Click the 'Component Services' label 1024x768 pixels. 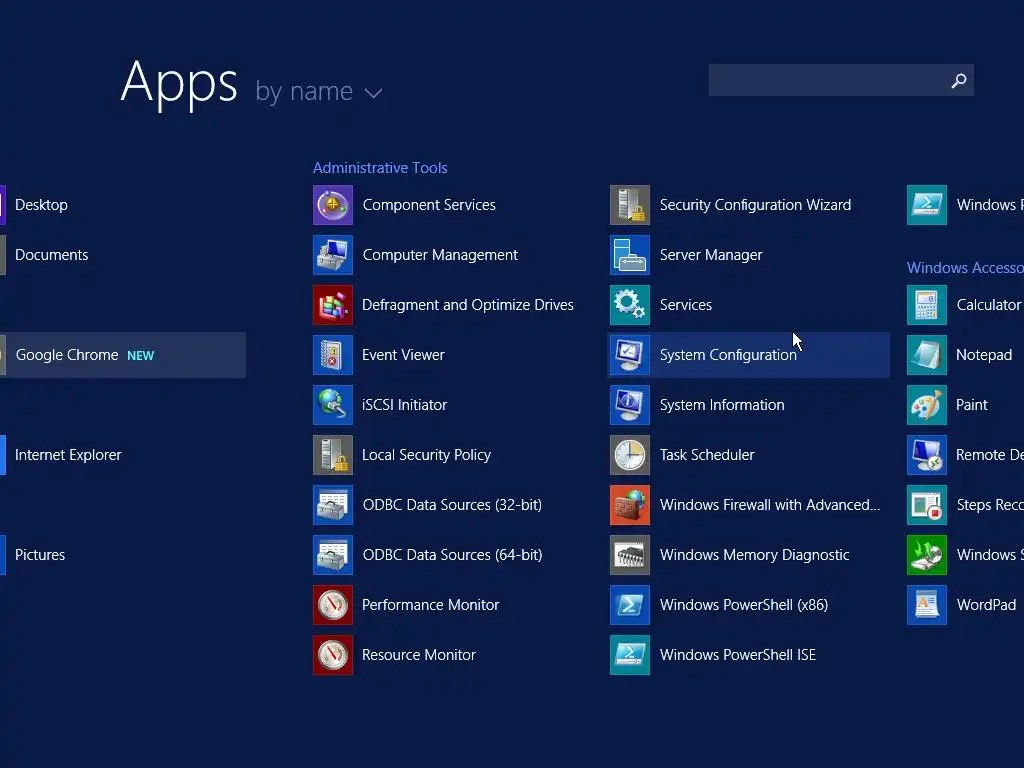pyautogui.click(x=429, y=205)
